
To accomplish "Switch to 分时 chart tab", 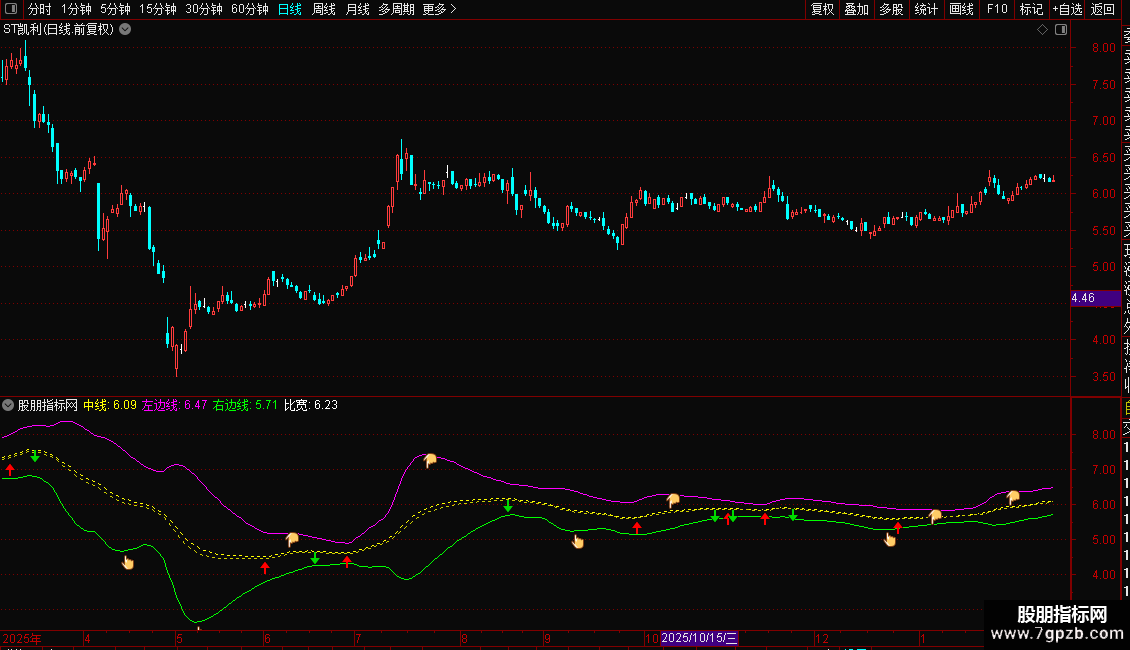I will coord(40,9).
